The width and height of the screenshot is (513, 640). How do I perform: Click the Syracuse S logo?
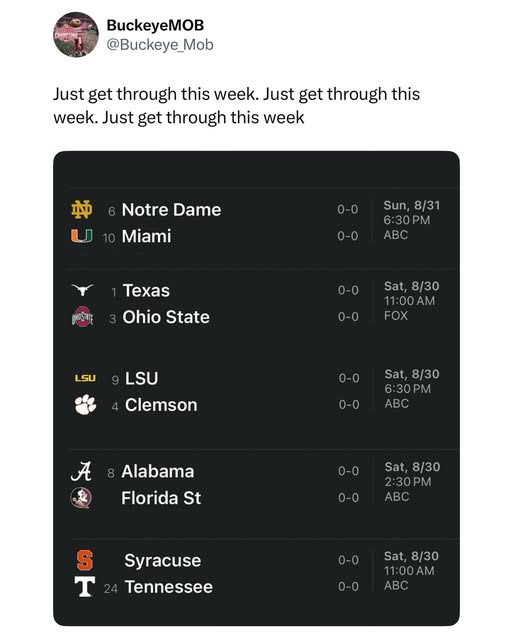tap(85, 560)
